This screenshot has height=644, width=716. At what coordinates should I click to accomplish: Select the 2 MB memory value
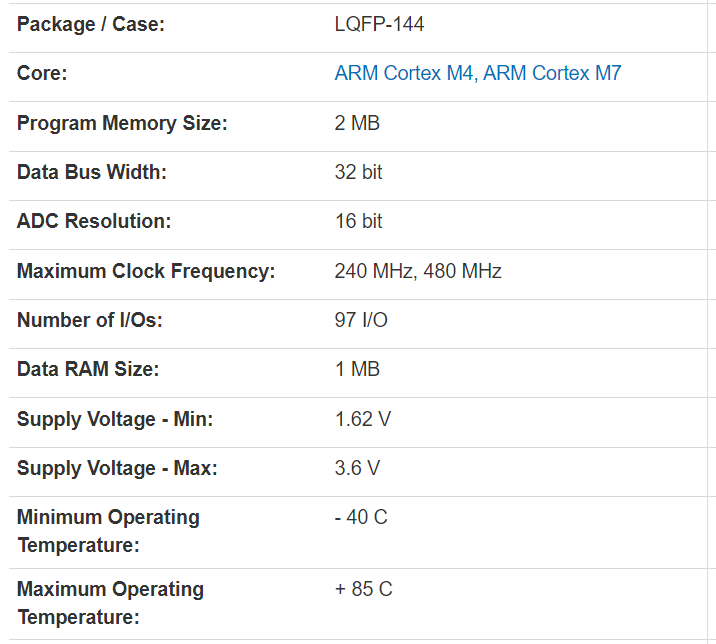pyautogui.click(x=357, y=123)
